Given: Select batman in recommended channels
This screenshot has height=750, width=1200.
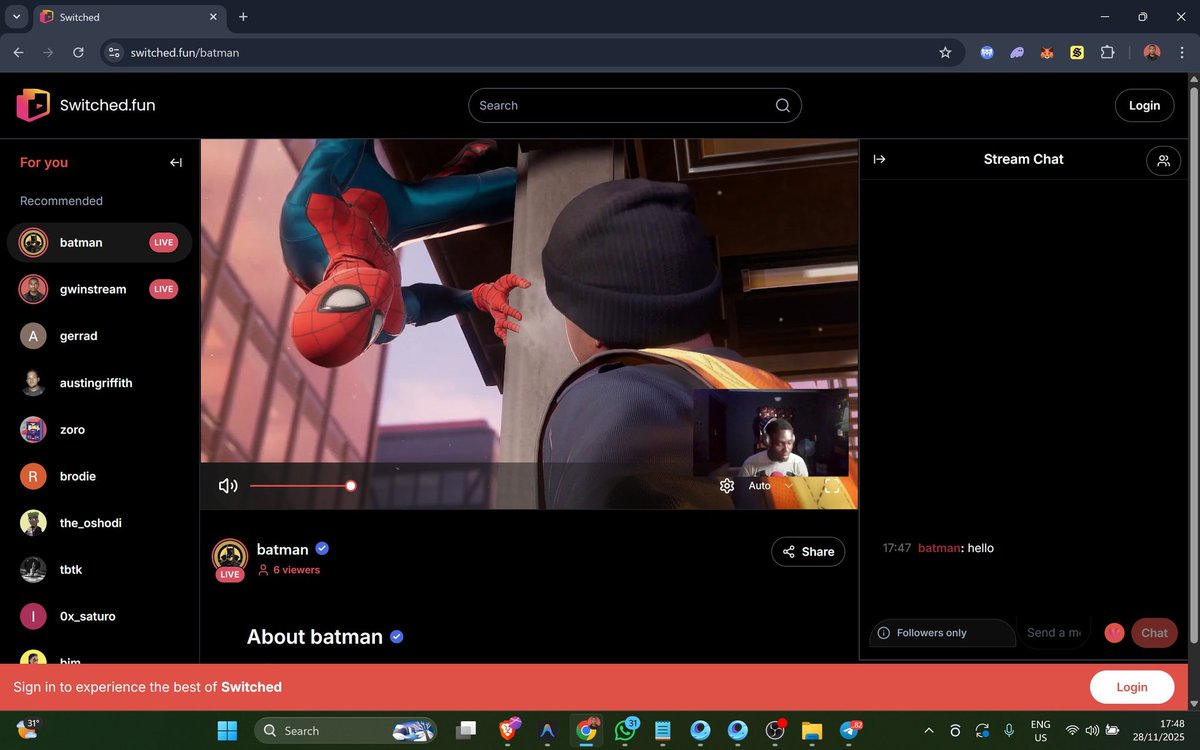Looking at the screenshot, I should [x=99, y=243].
